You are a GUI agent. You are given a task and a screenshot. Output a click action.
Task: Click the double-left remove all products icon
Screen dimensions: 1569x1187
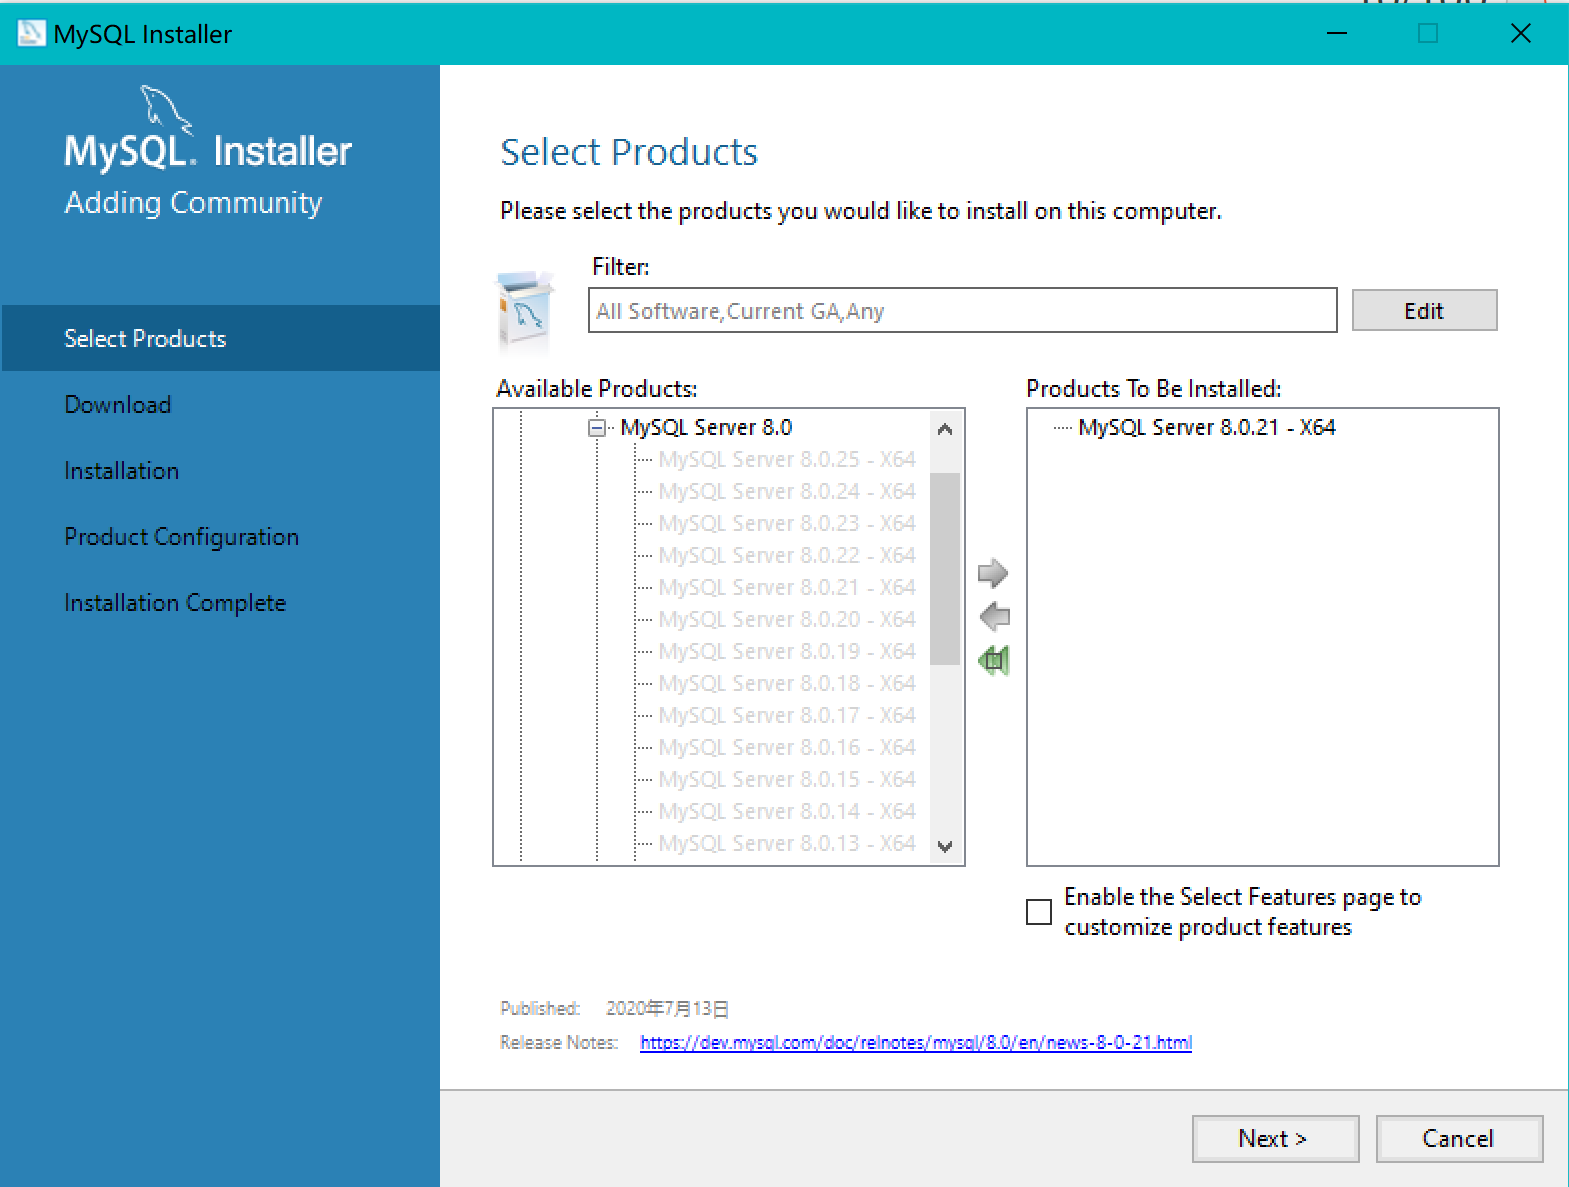click(994, 660)
